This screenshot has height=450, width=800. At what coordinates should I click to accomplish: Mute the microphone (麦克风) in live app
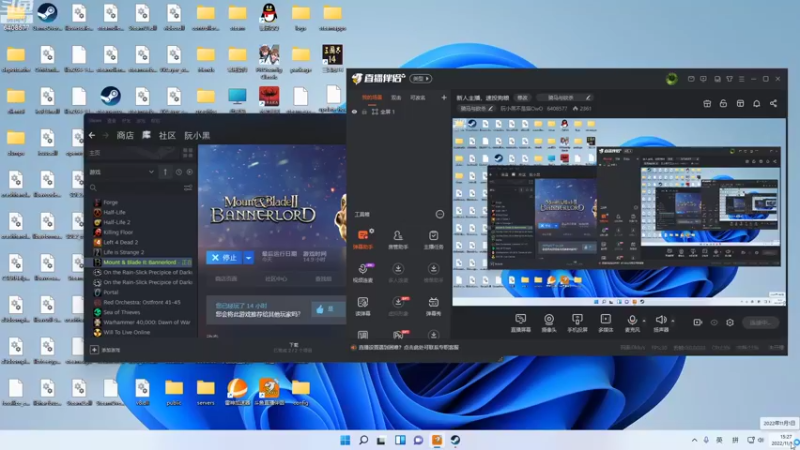click(632, 322)
